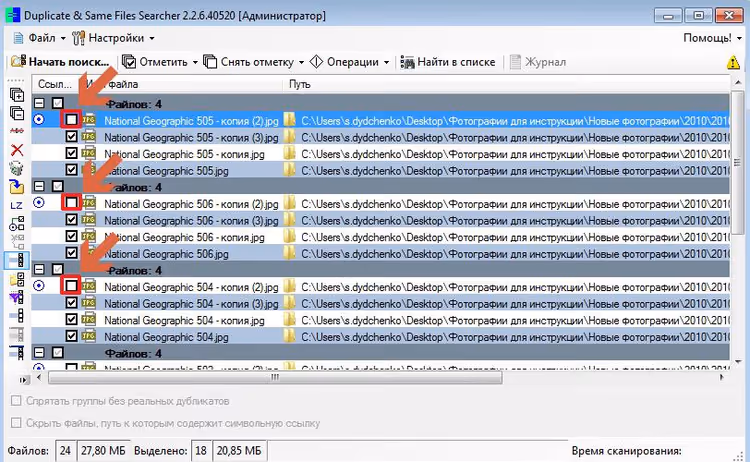Uncheck National Geographic 505 - копия (3).jpg

pos(71,137)
